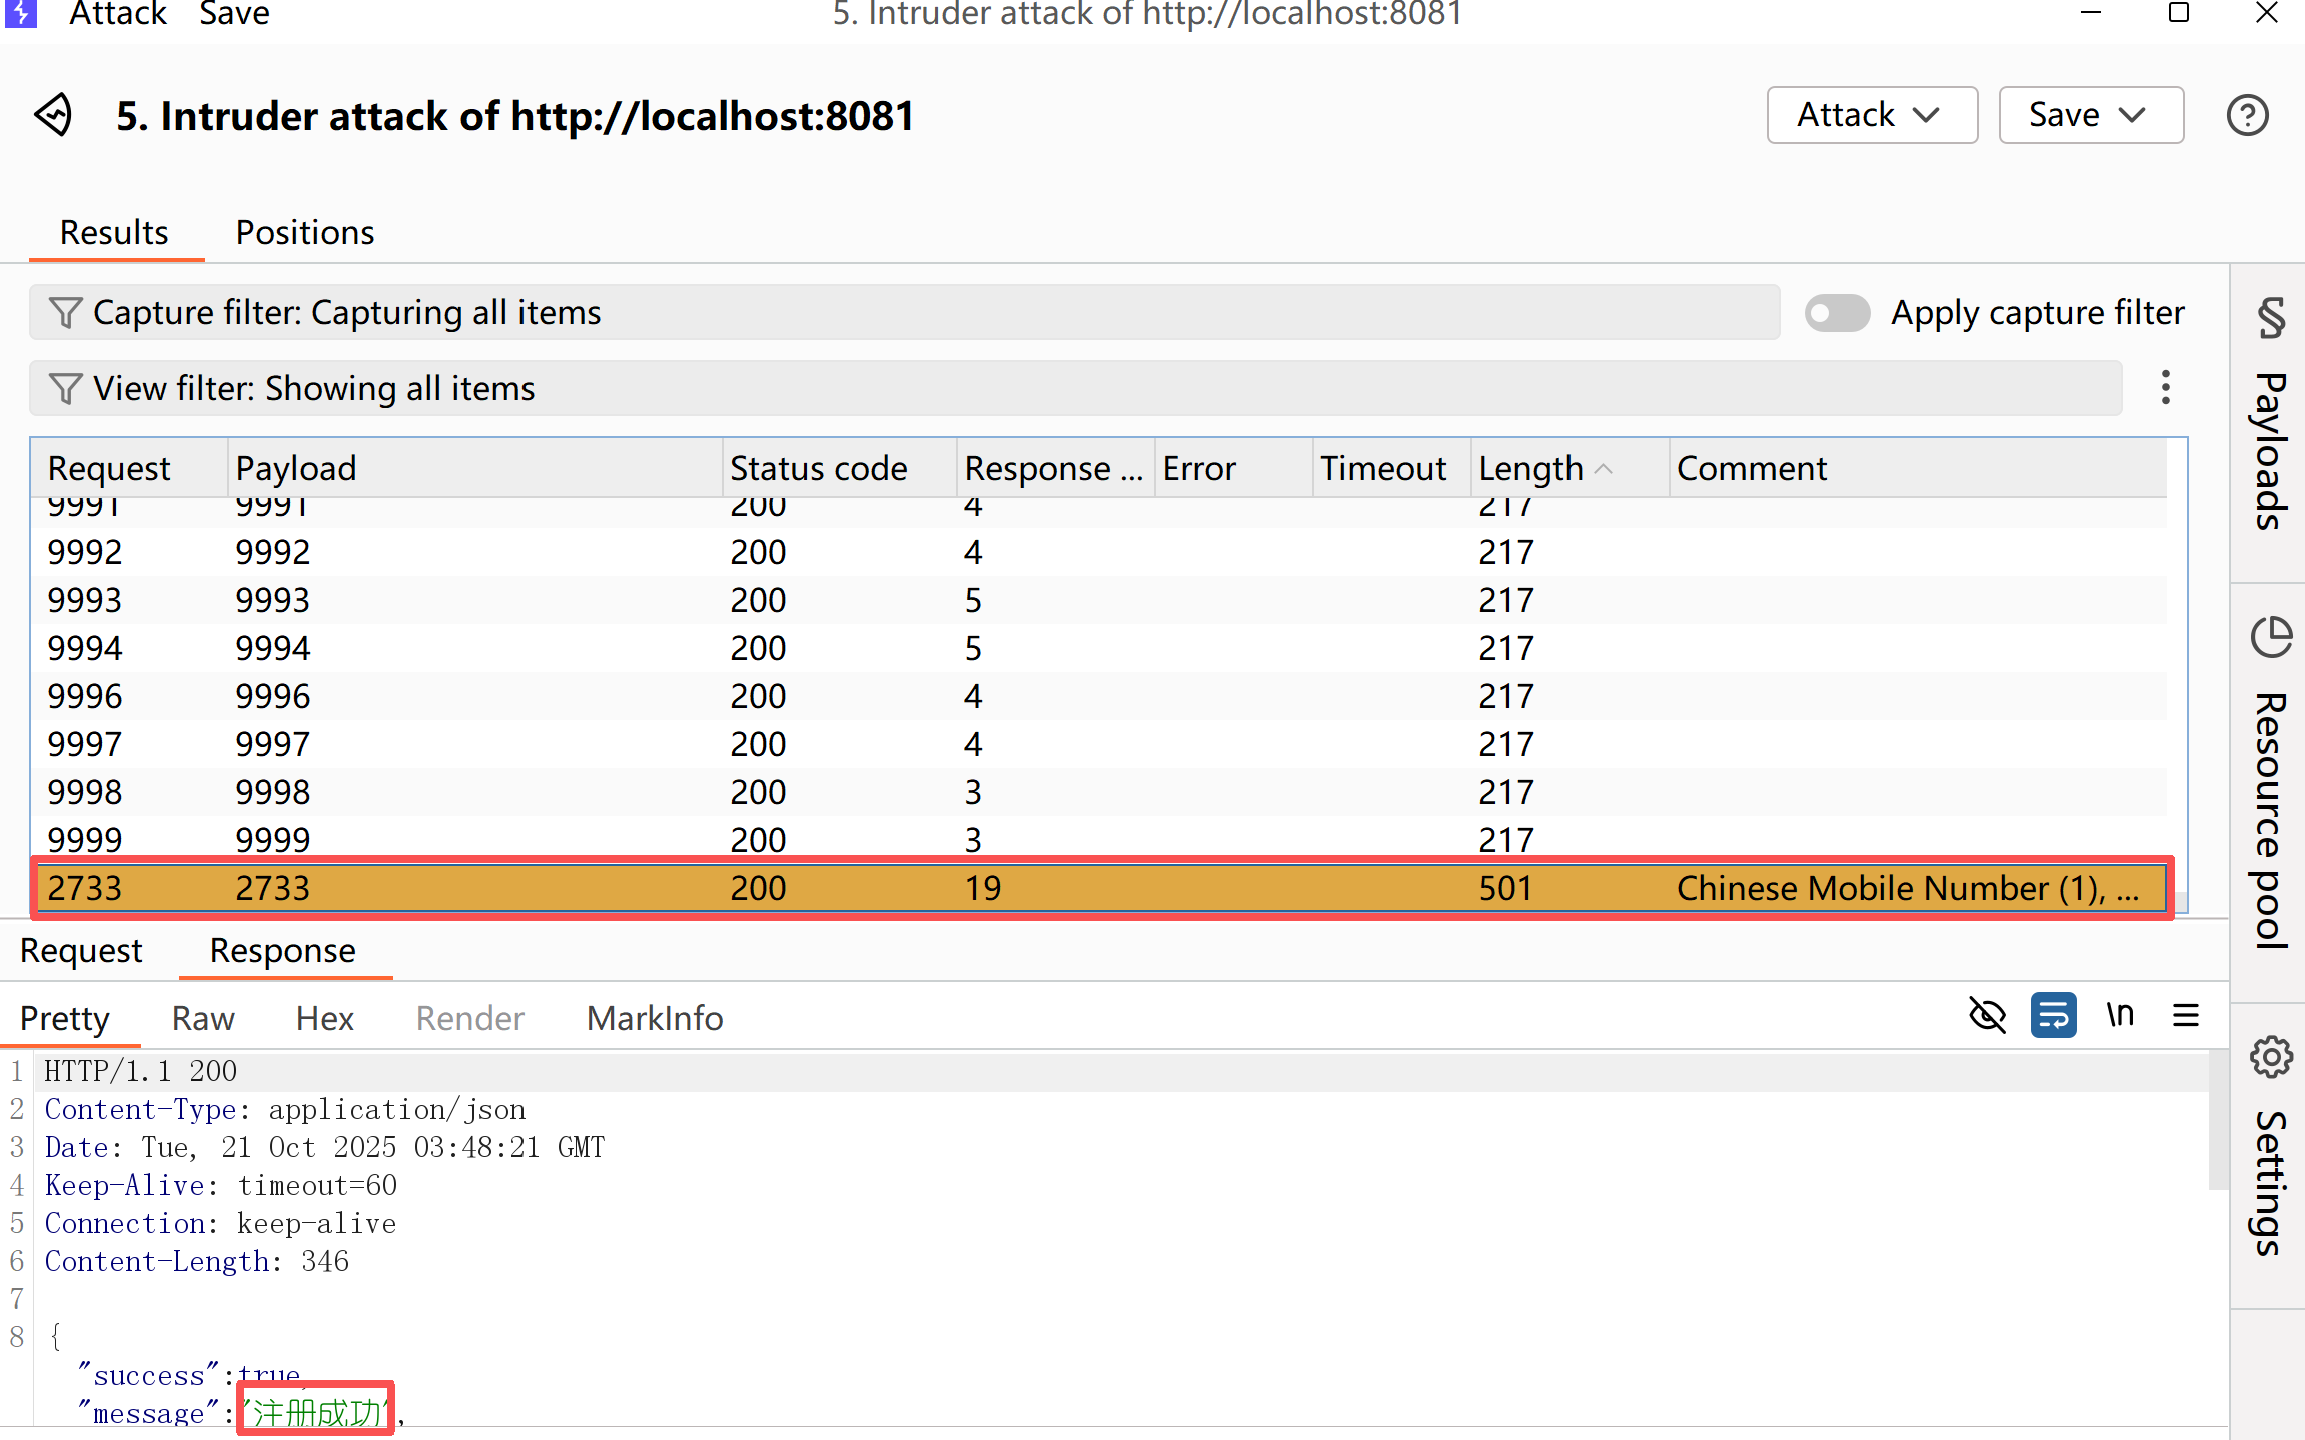The width and height of the screenshot is (2305, 1440).
Task: Show non-printable \n characters button
Action: (x=2120, y=1016)
